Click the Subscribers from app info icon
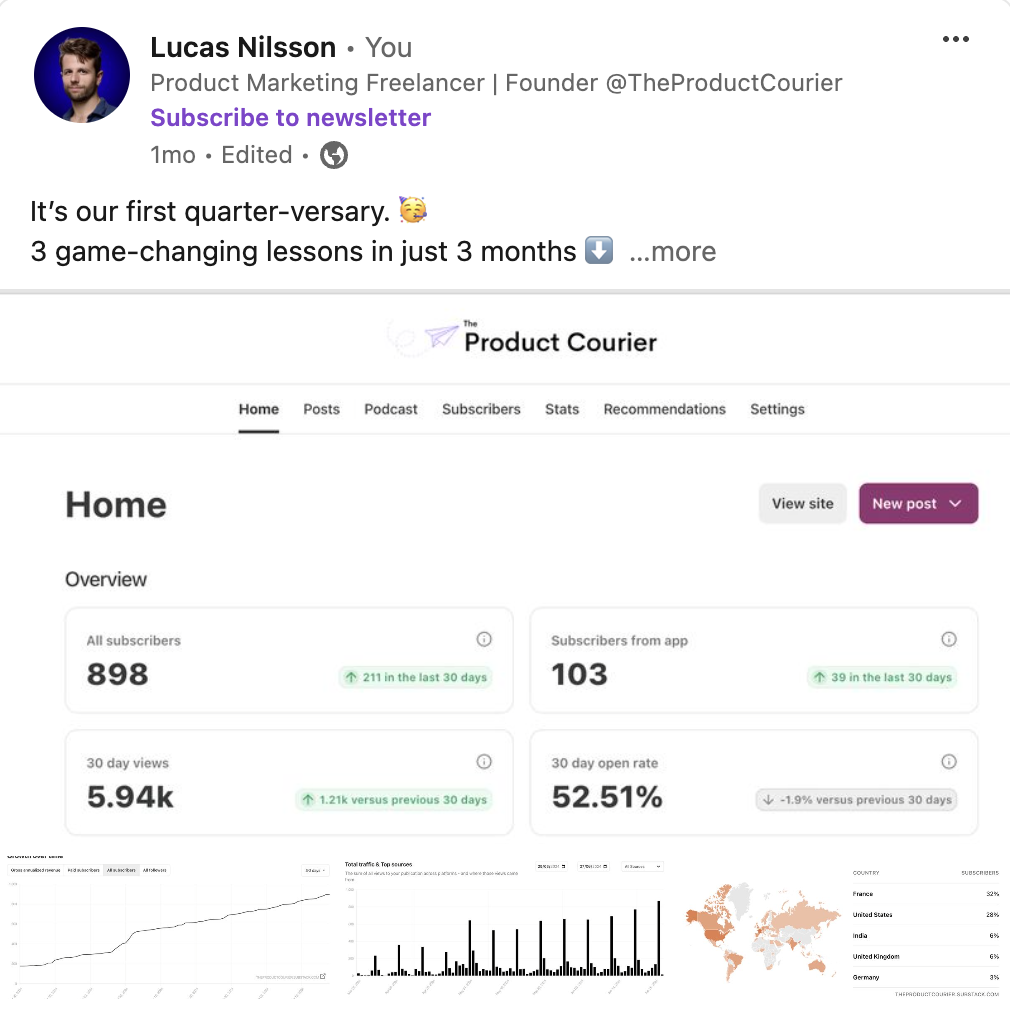This screenshot has height=1020, width=1010. coord(949,639)
